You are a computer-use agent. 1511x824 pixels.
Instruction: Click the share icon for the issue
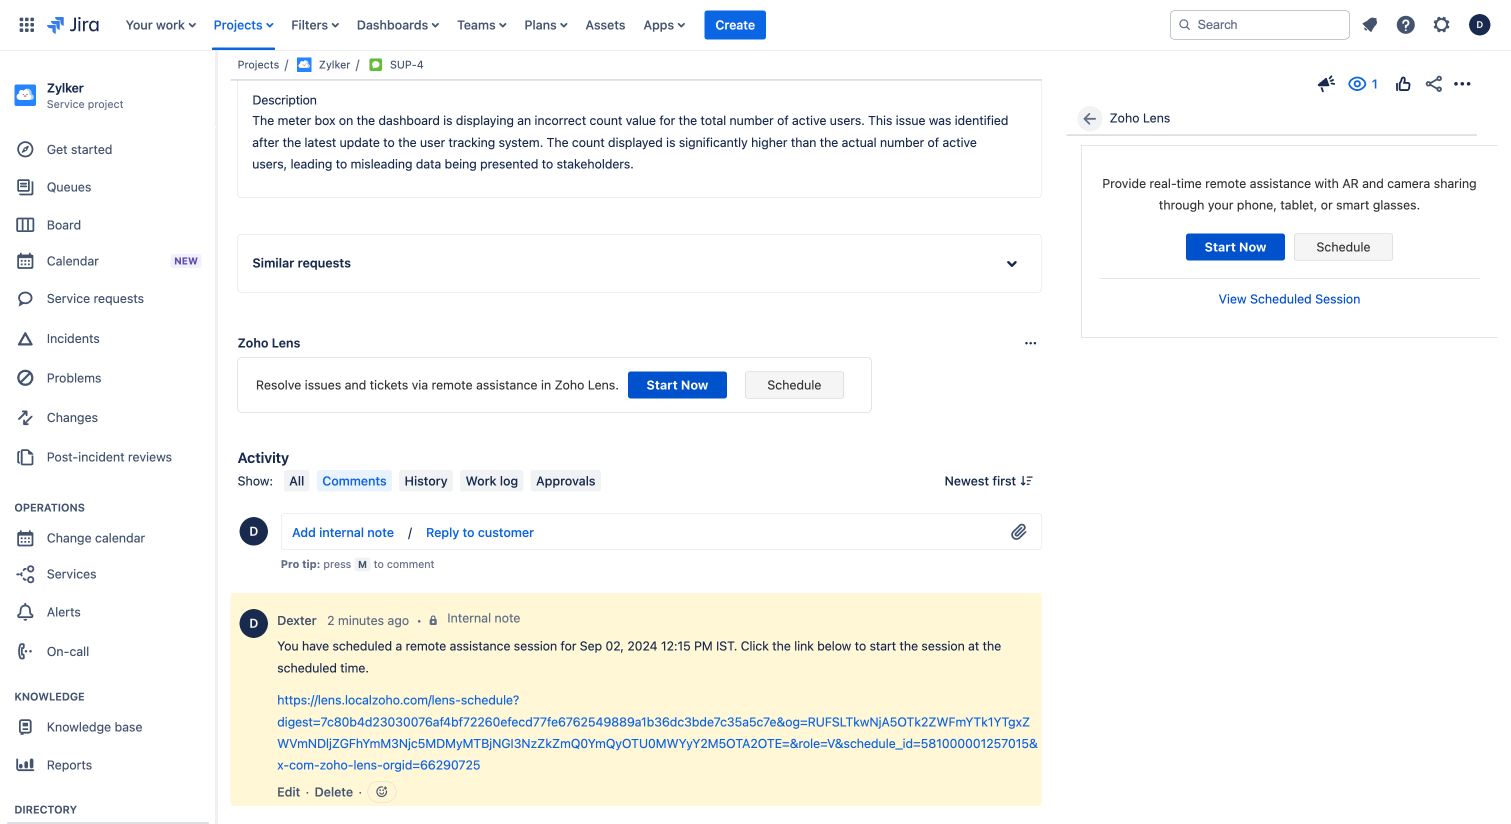coord(1434,84)
